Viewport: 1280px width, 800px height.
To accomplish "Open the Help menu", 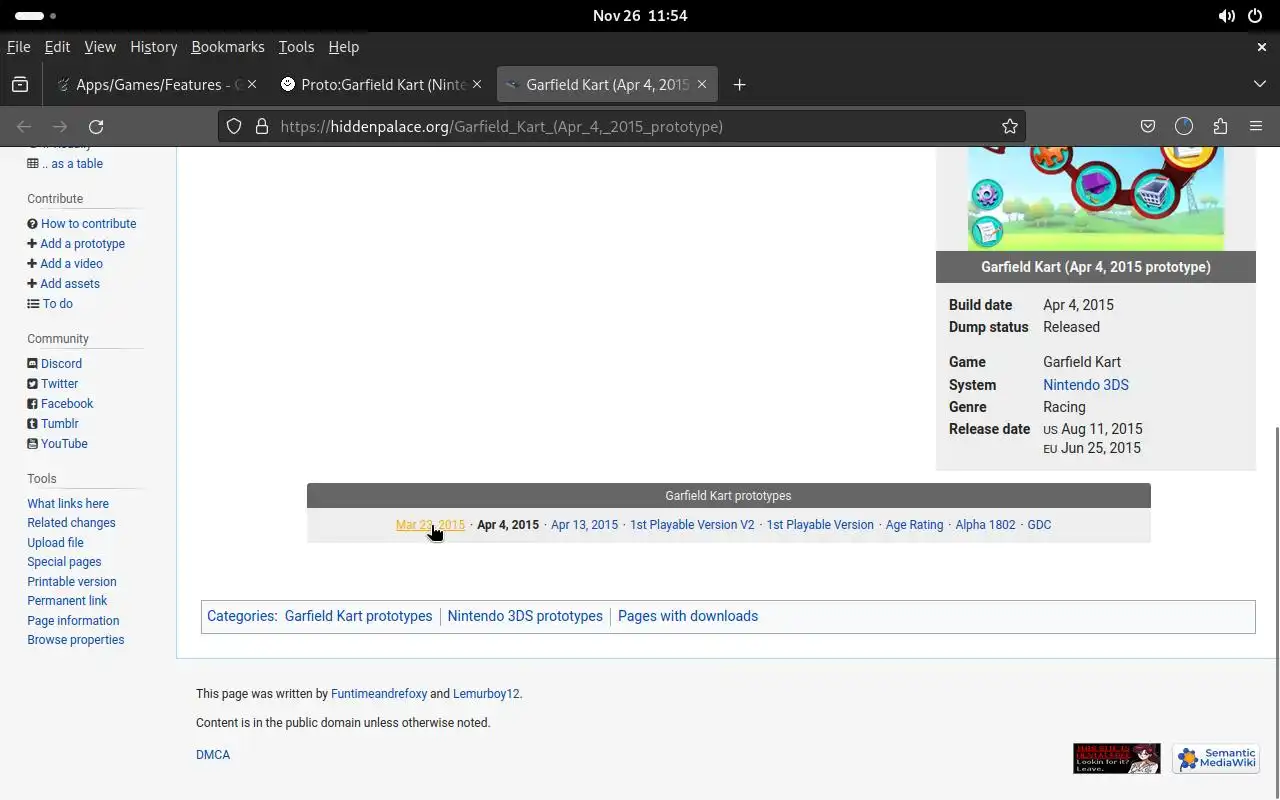I will (x=343, y=47).
